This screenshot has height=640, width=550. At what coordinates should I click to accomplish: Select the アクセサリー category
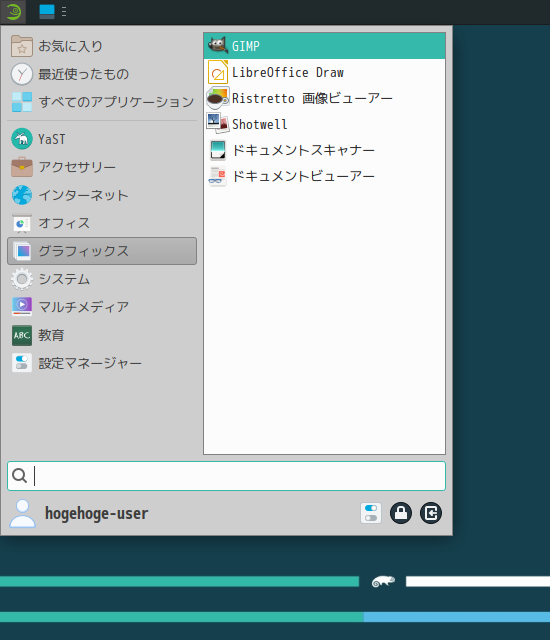click(102, 167)
